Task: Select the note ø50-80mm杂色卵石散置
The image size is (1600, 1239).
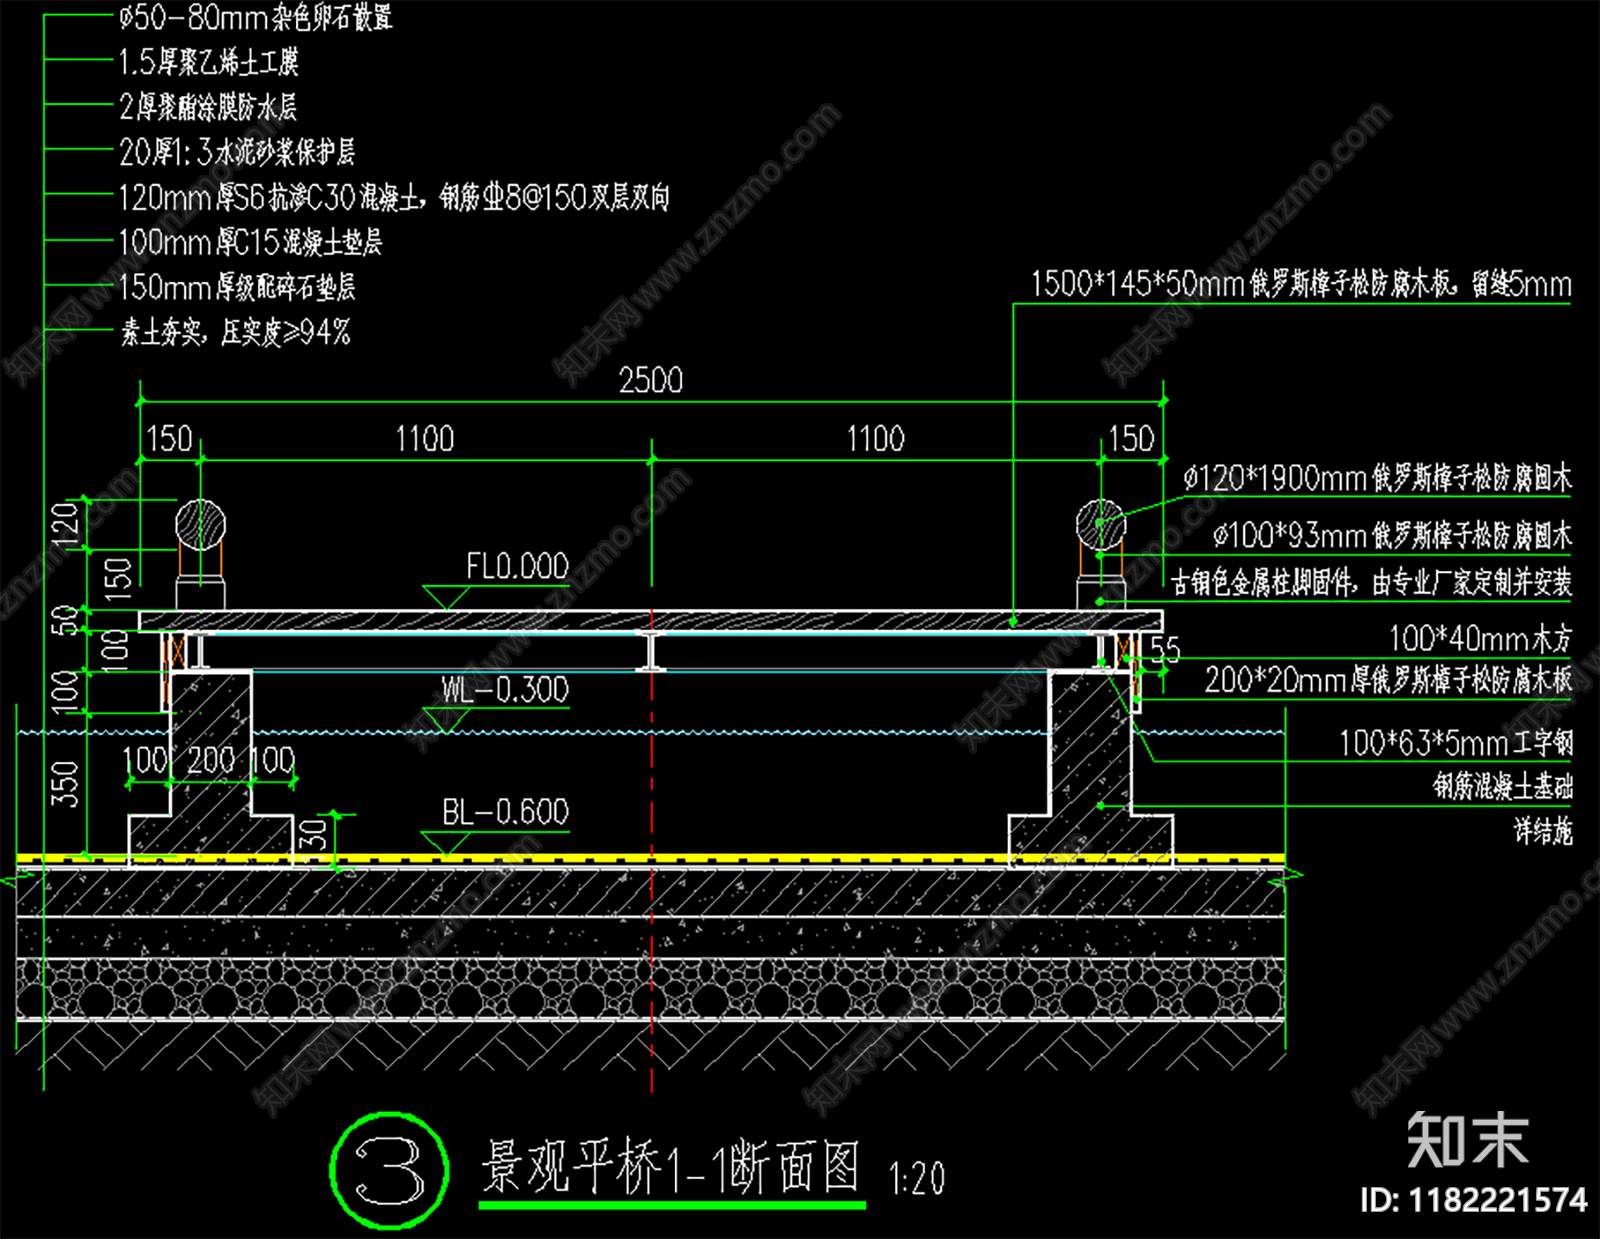Action: click(256, 17)
